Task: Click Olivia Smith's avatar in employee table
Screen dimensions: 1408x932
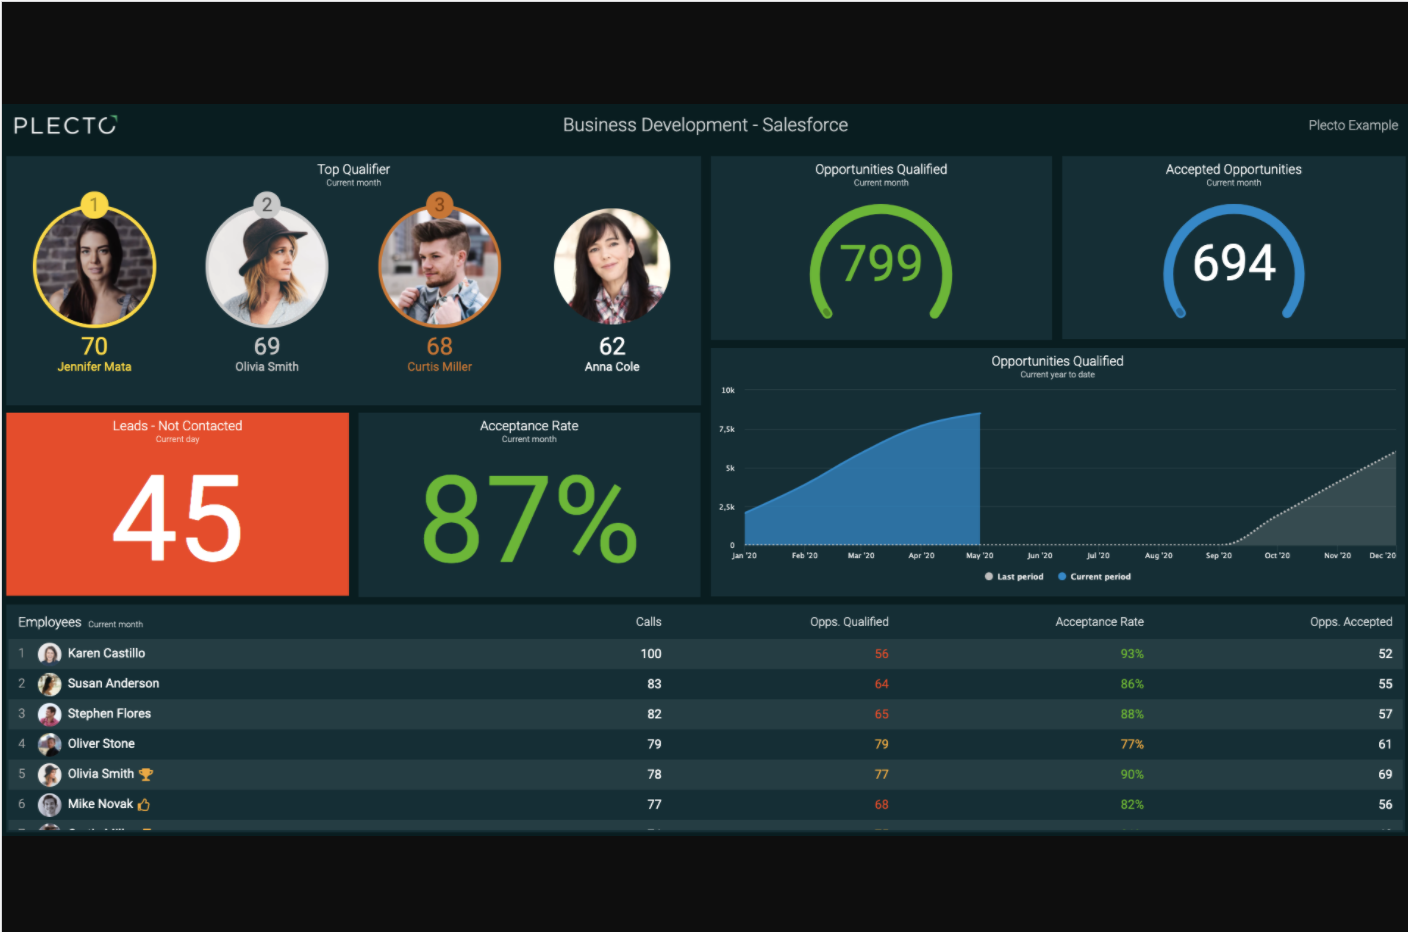Action: click(x=49, y=774)
